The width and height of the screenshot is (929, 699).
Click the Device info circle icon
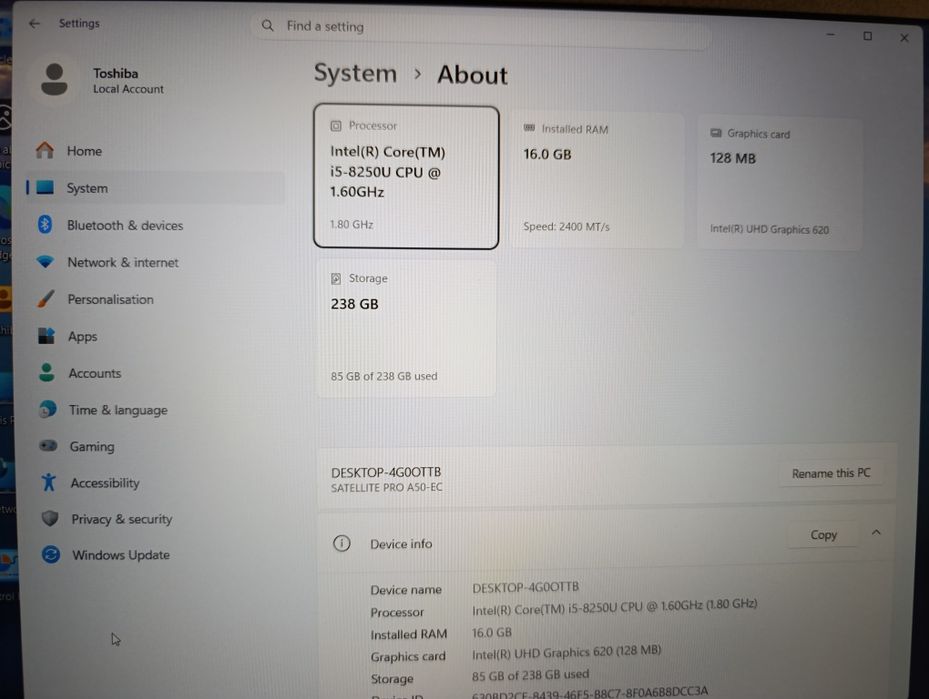(341, 543)
